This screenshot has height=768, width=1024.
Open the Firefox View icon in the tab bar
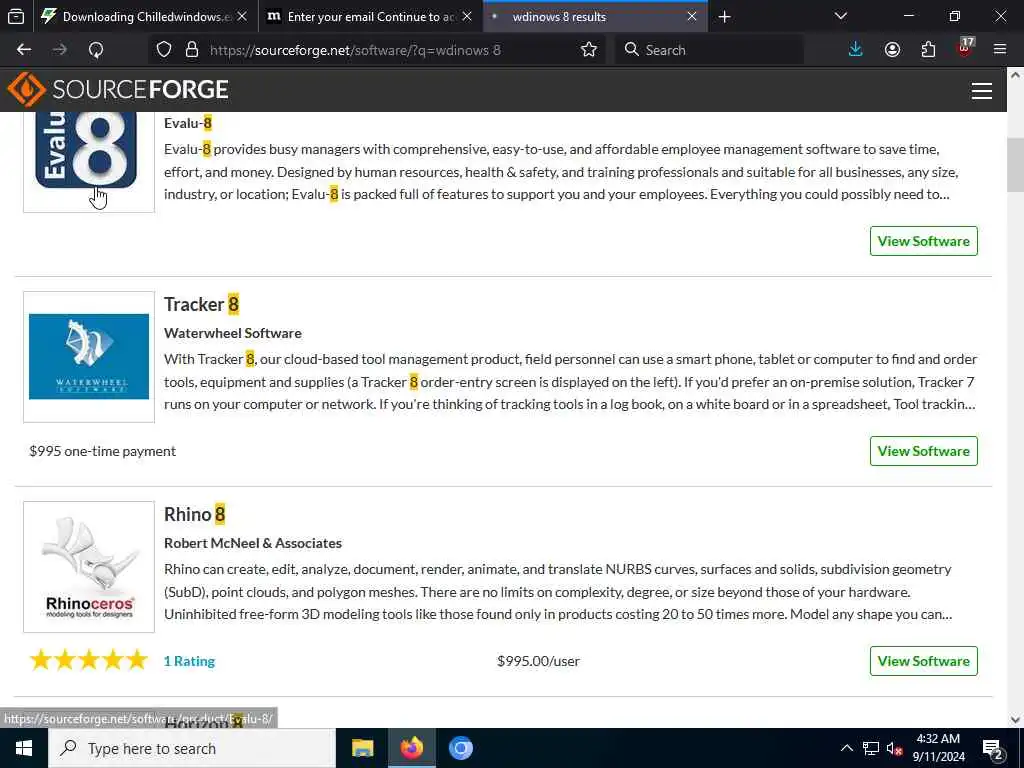point(16,16)
